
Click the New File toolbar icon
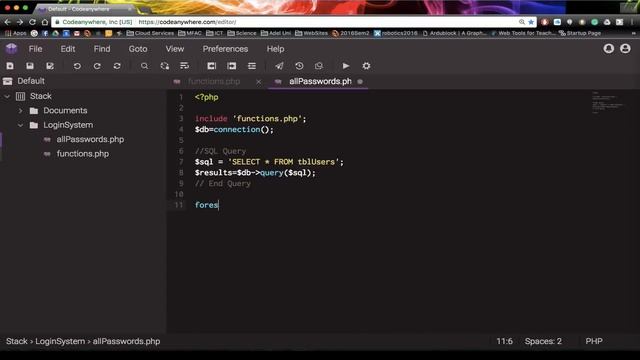point(10,66)
